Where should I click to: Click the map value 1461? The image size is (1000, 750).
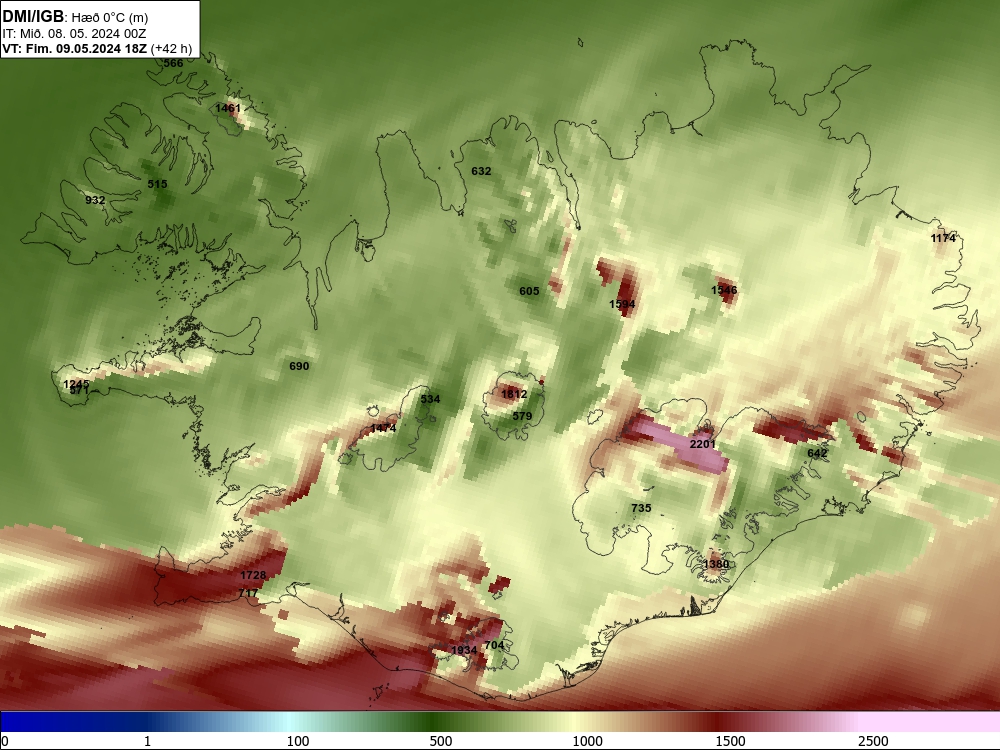pos(228,108)
